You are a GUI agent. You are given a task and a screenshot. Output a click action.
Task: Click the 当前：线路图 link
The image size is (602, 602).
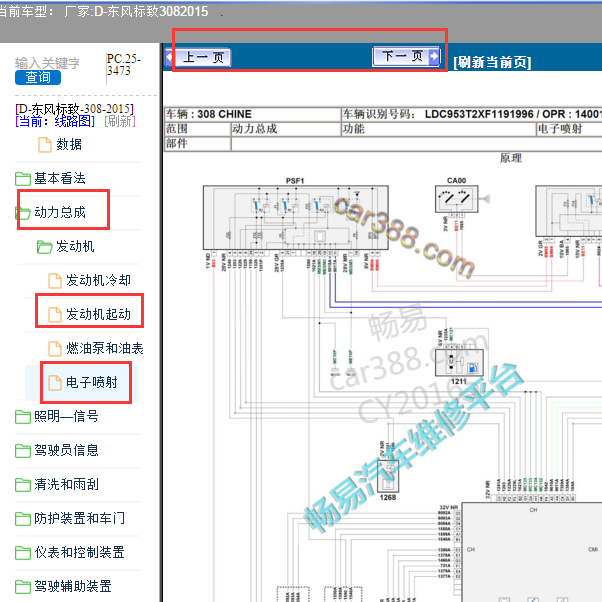coord(55,121)
